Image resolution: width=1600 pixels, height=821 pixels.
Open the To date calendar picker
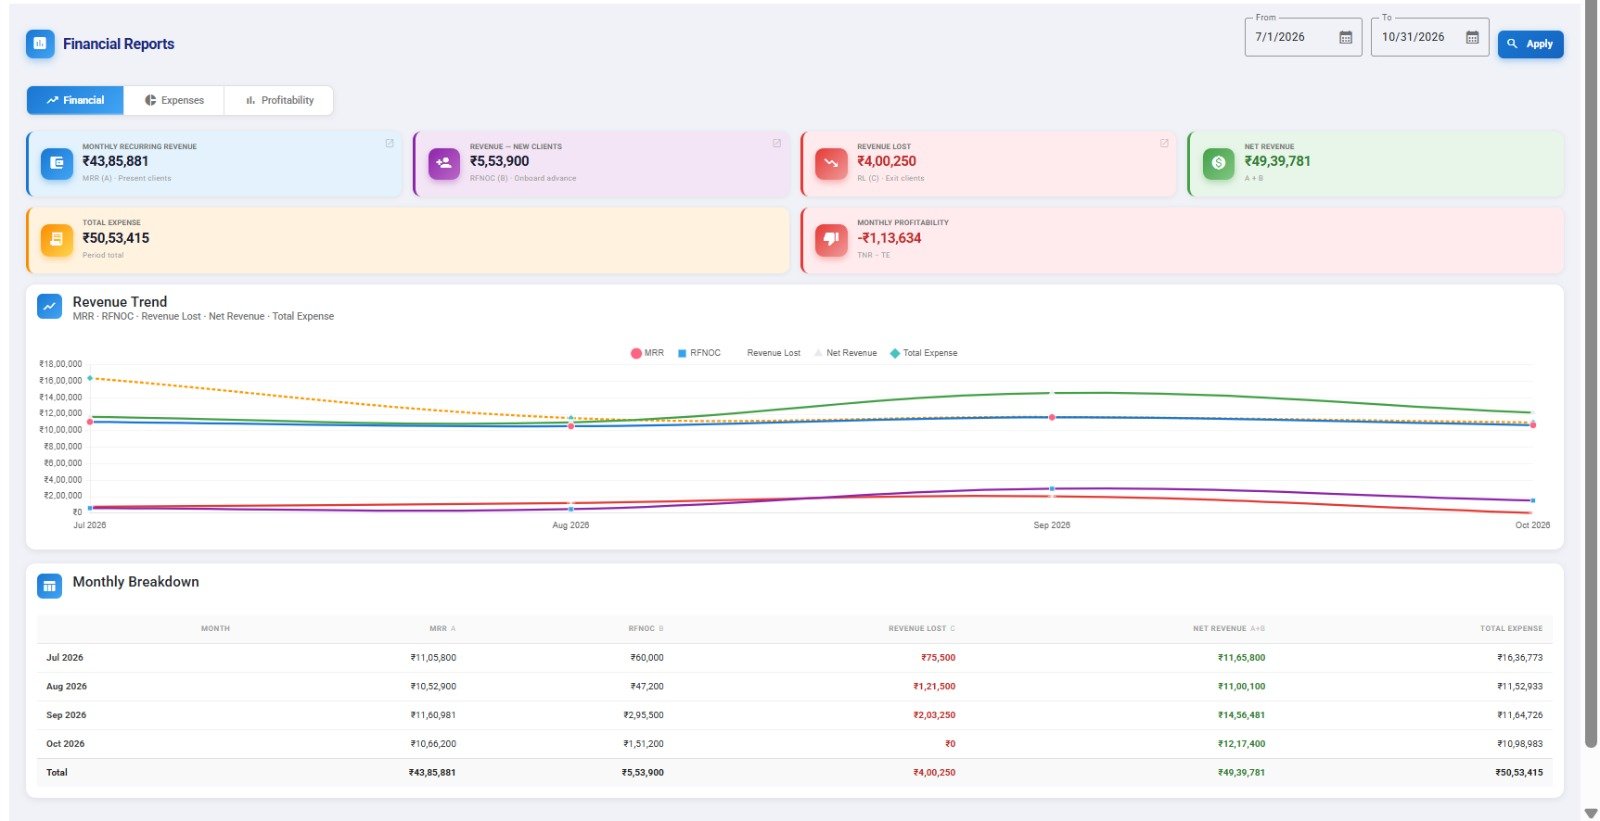[1472, 38]
